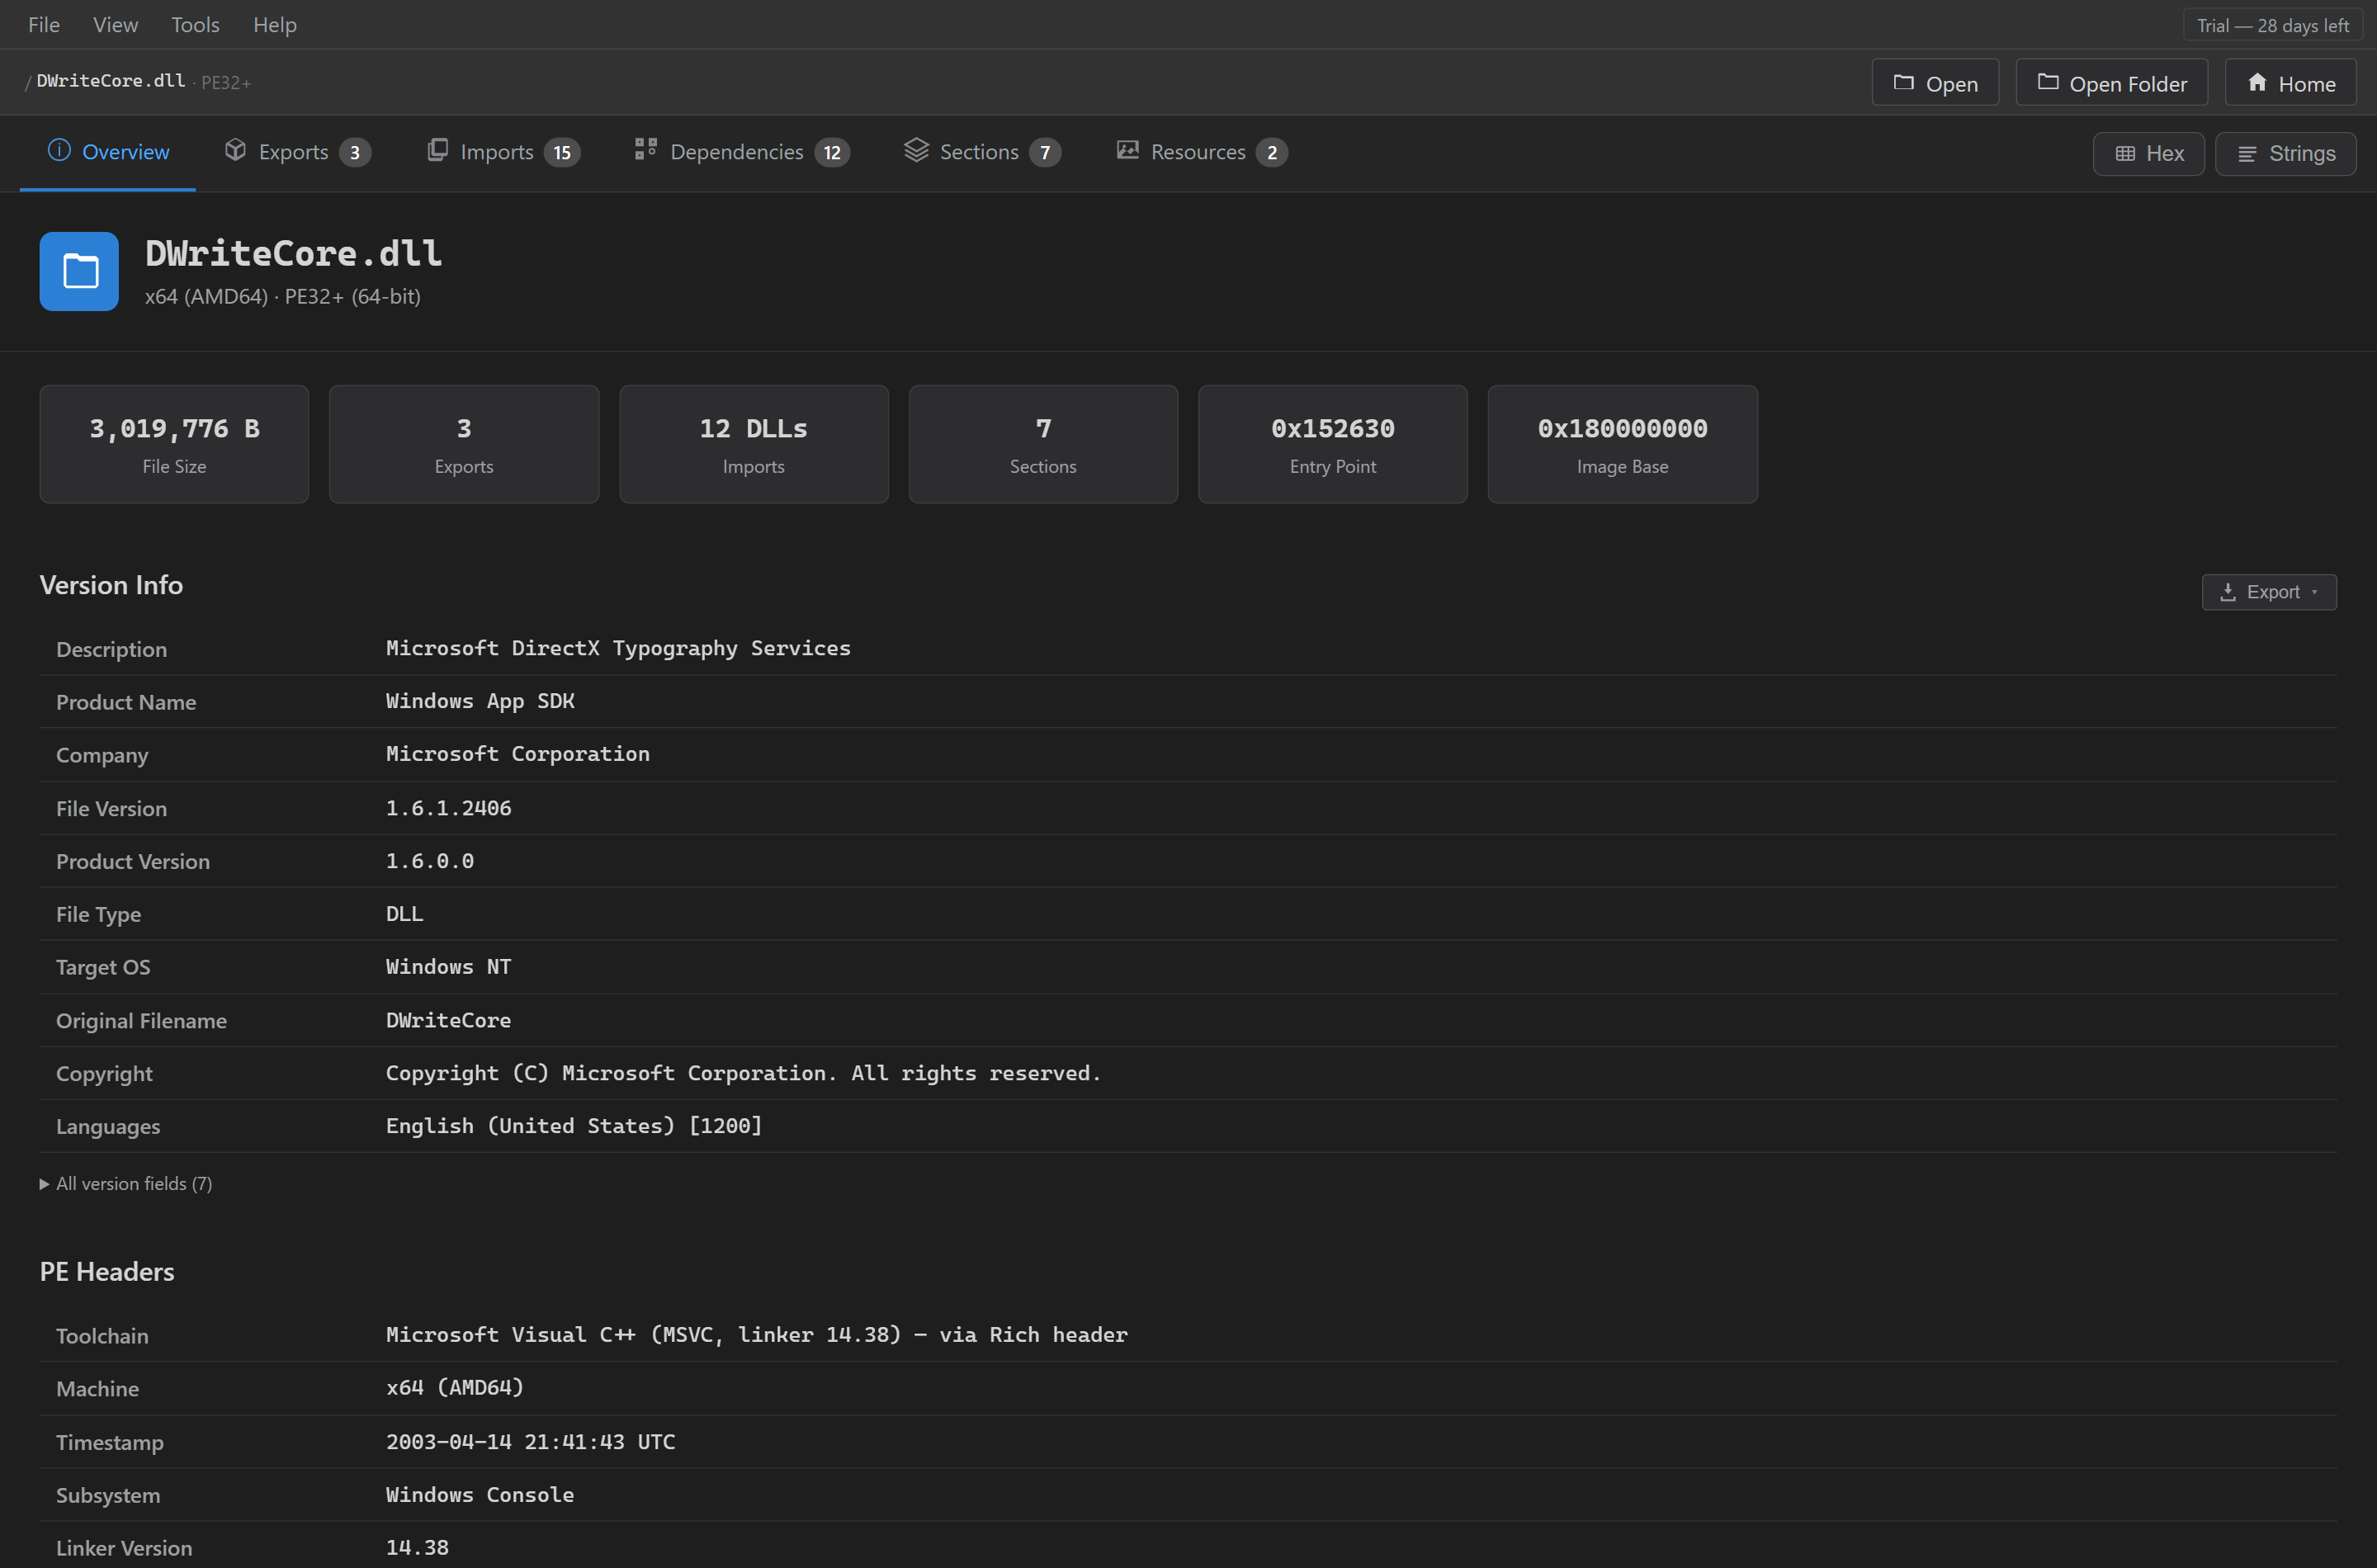Screen dimensions: 2377x1568
Task: Click the File Version value 1.6.1.2406
Action: (449, 808)
